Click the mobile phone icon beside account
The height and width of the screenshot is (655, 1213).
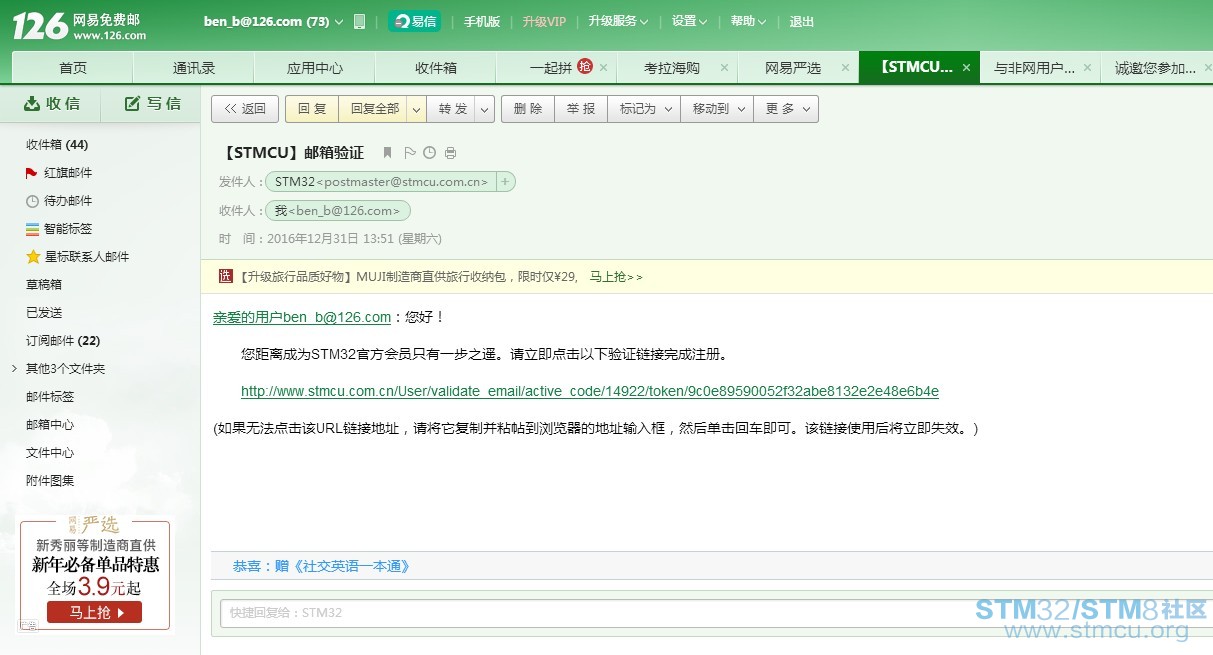click(360, 21)
